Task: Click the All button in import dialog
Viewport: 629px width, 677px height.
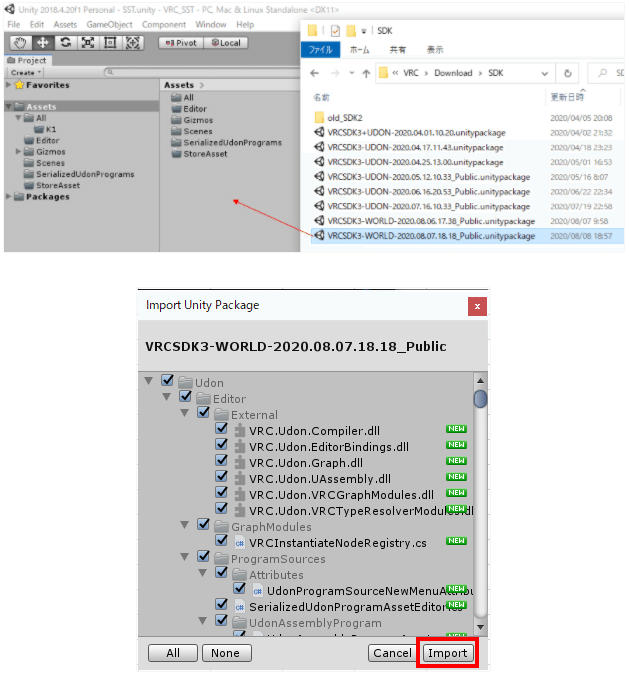Action: pos(173,653)
